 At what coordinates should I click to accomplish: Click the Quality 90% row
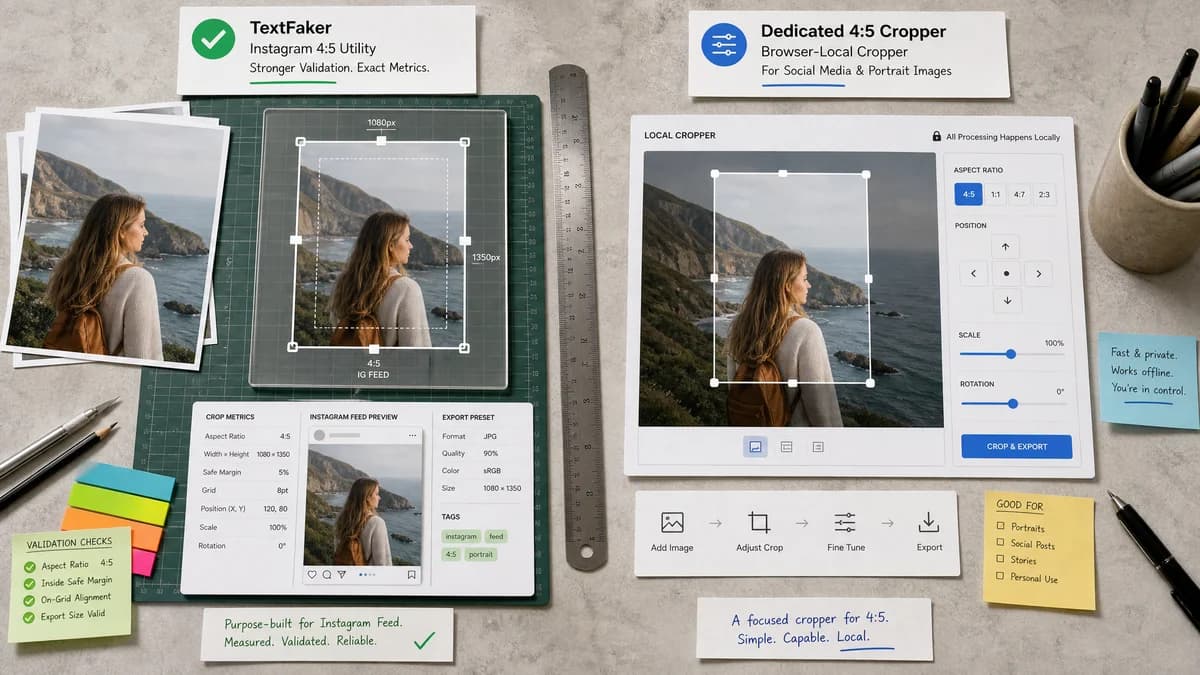(x=482, y=454)
